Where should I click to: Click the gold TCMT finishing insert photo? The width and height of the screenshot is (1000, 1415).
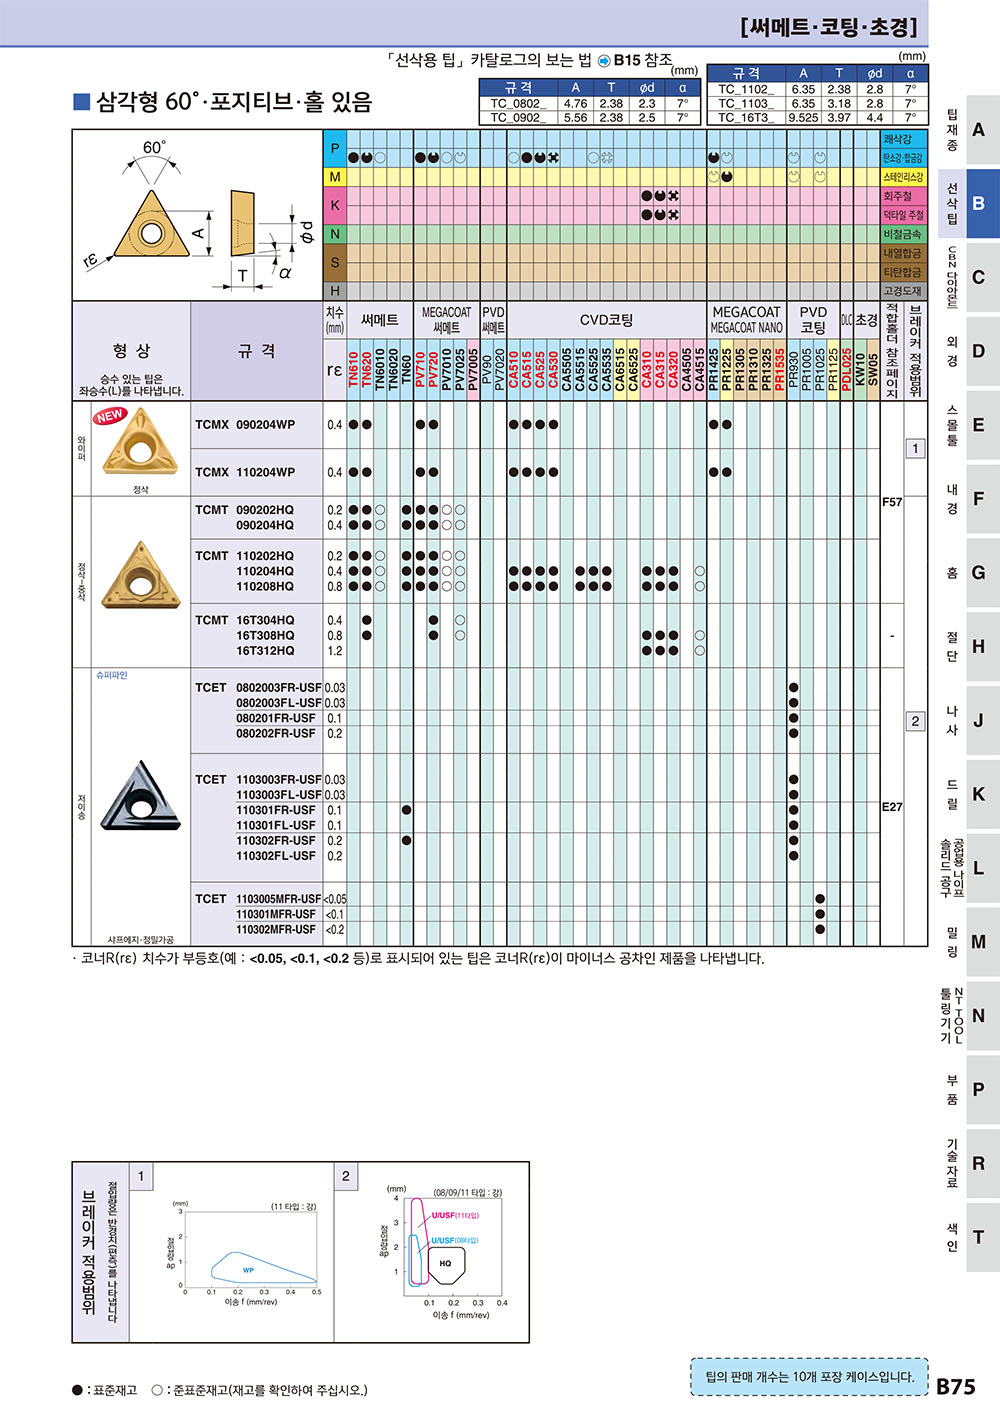pyautogui.click(x=141, y=576)
